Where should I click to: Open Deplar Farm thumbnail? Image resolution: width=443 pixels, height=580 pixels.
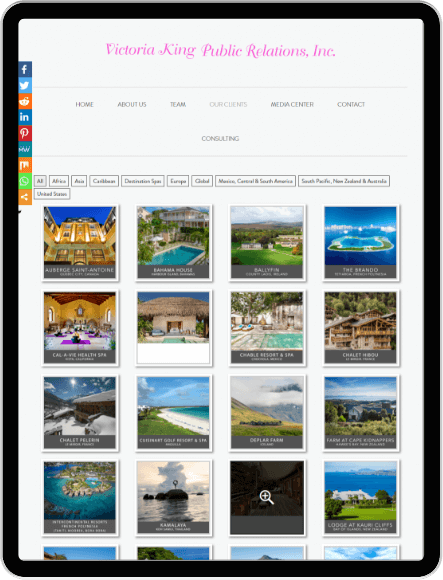click(267, 413)
